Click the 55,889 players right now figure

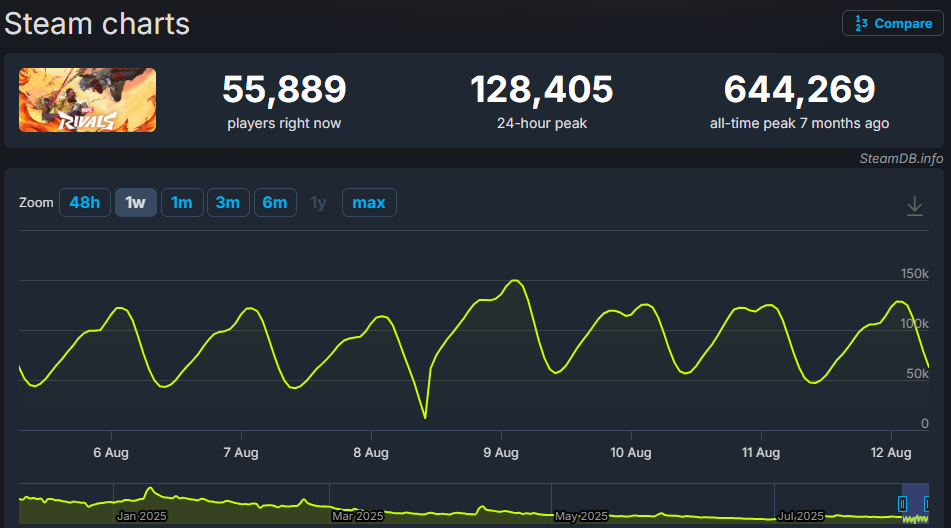click(284, 89)
